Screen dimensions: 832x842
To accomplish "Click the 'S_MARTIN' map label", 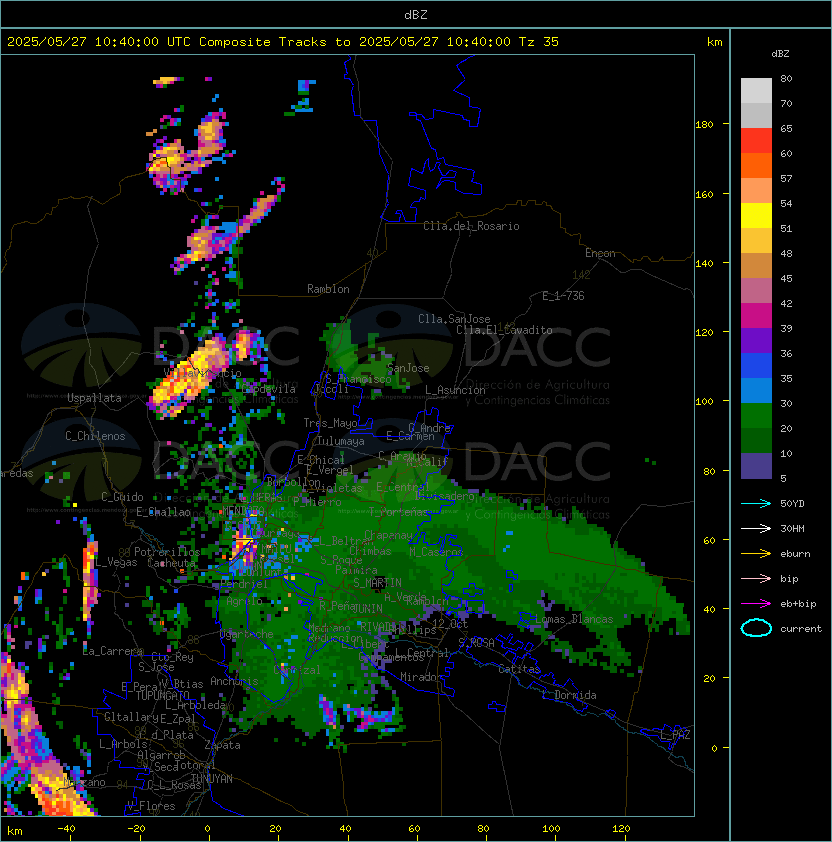I will [377, 583].
